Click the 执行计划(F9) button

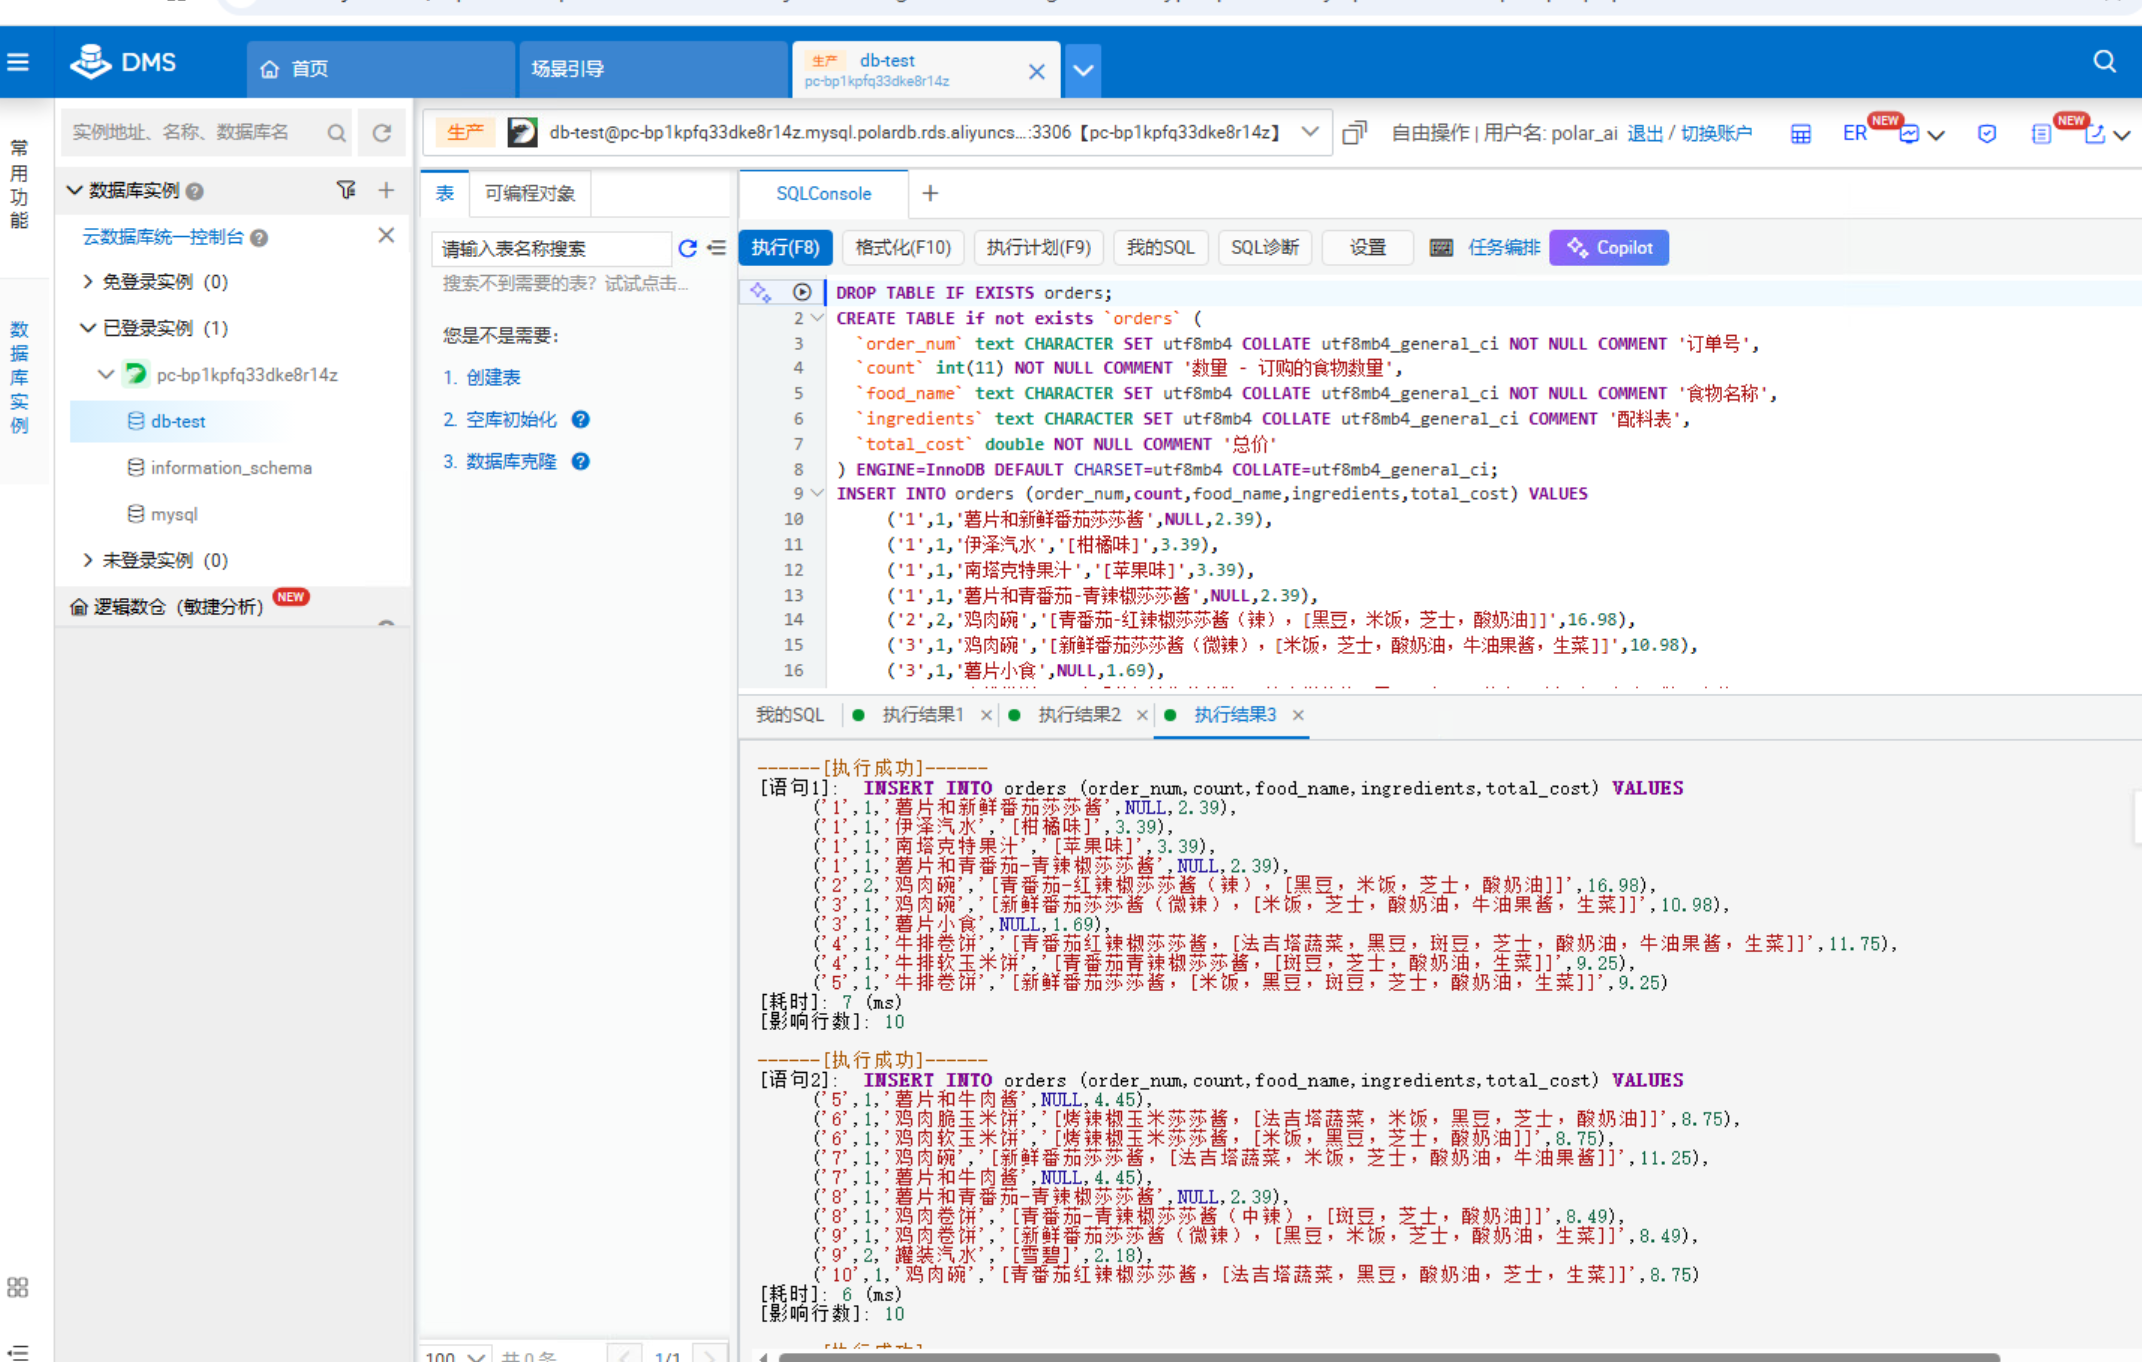[x=1038, y=248]
